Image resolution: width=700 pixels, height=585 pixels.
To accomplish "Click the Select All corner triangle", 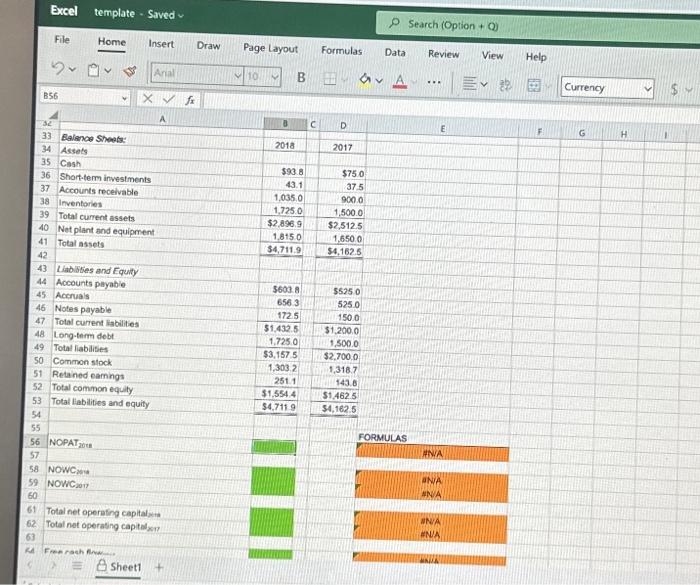I will coord(53,116).
